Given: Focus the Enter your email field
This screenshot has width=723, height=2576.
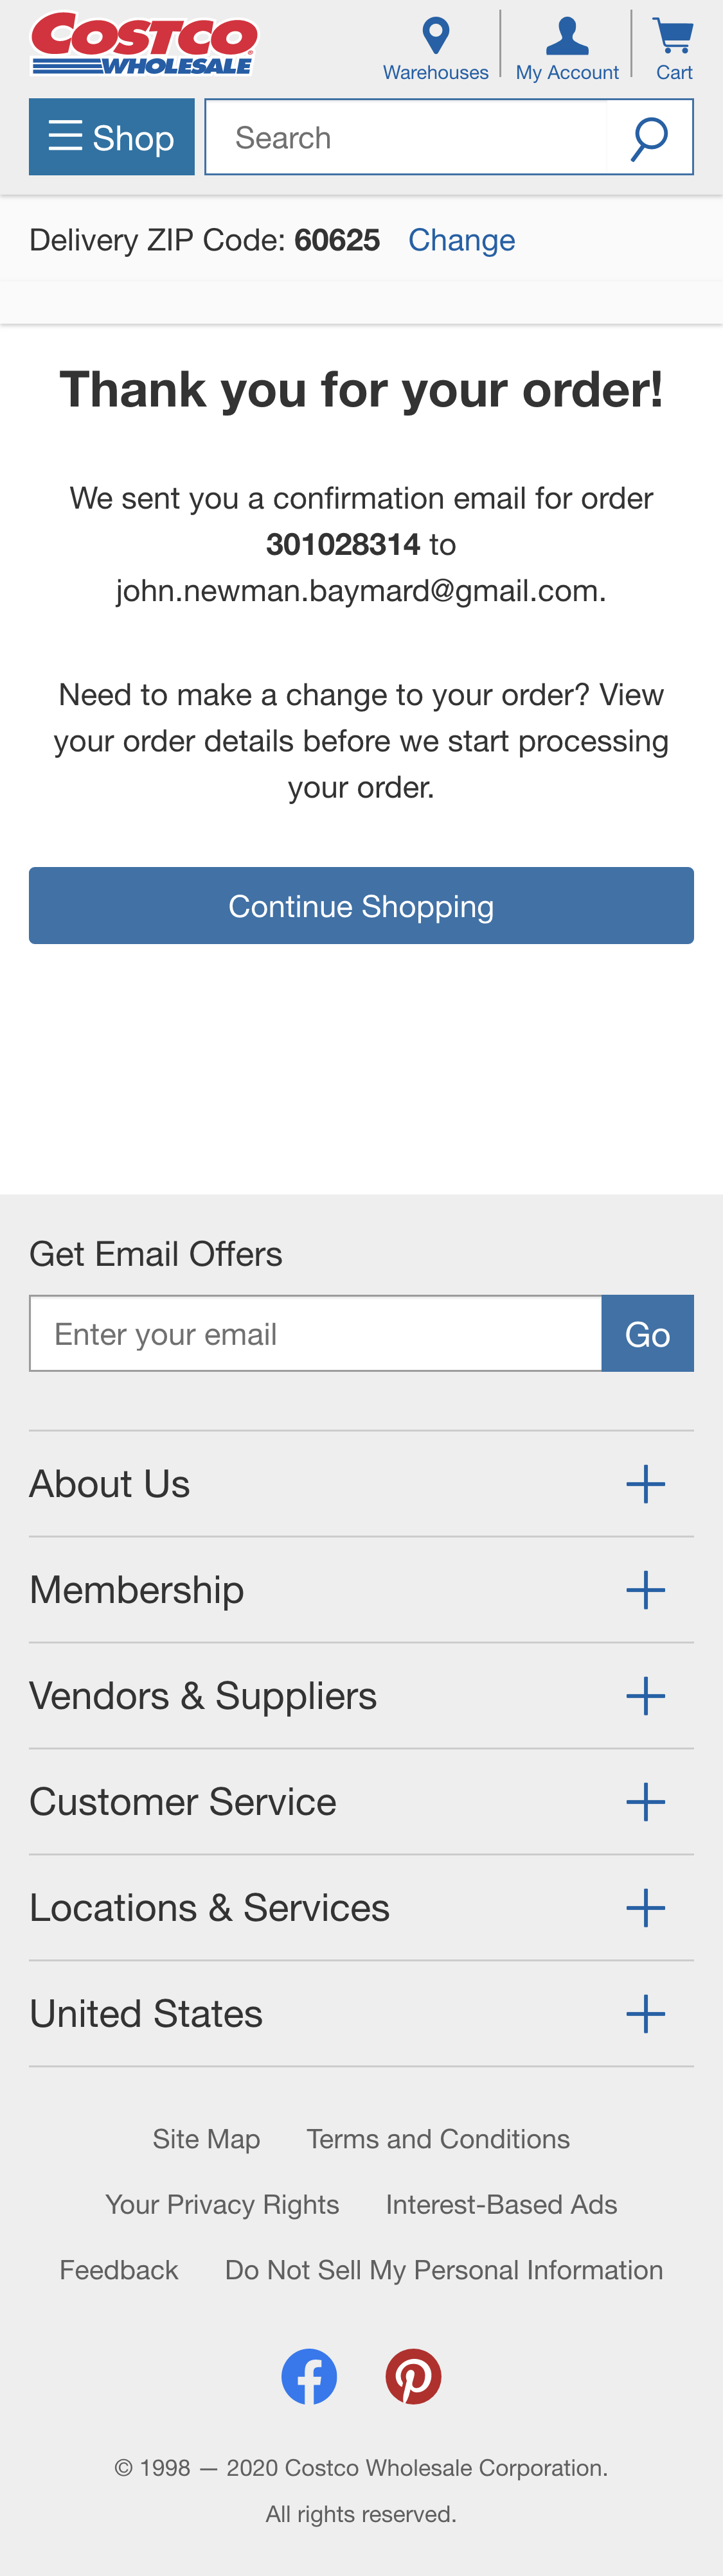Looking at the screenshot, I should (316, 1334).
